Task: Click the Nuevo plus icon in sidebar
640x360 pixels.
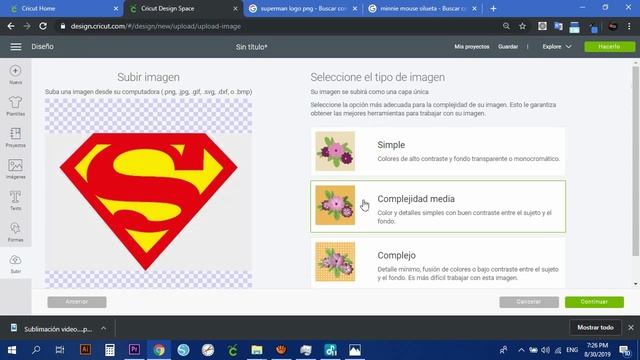Action: coord(16,71)
